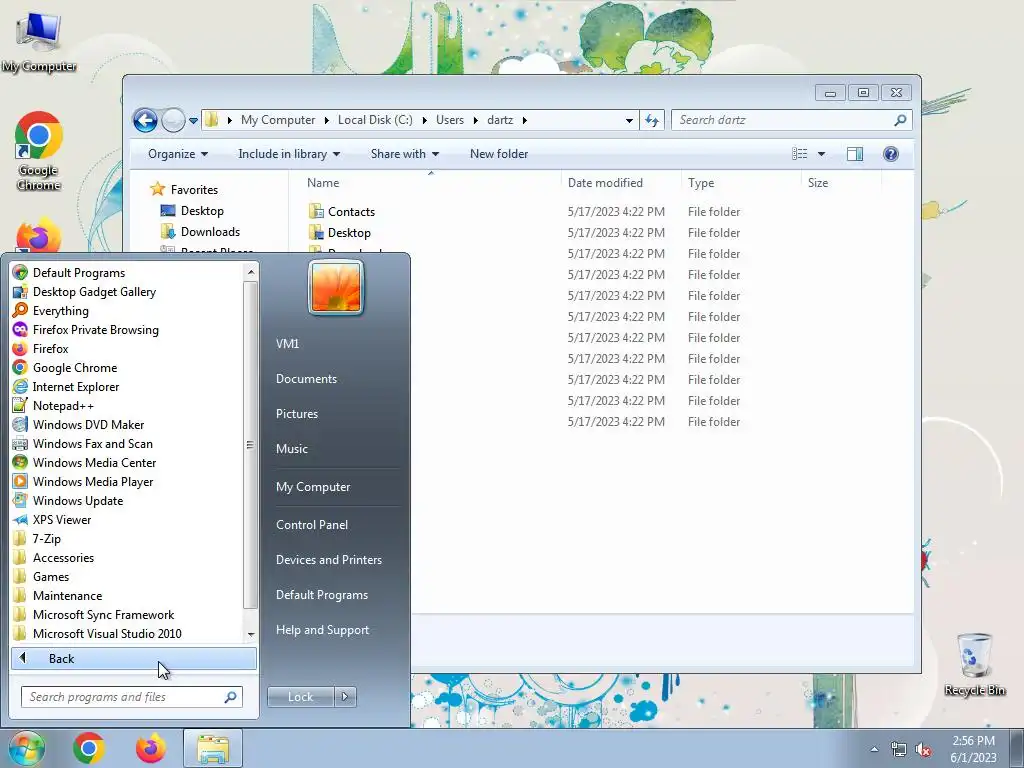Click the network tray icon

[899, 750]
